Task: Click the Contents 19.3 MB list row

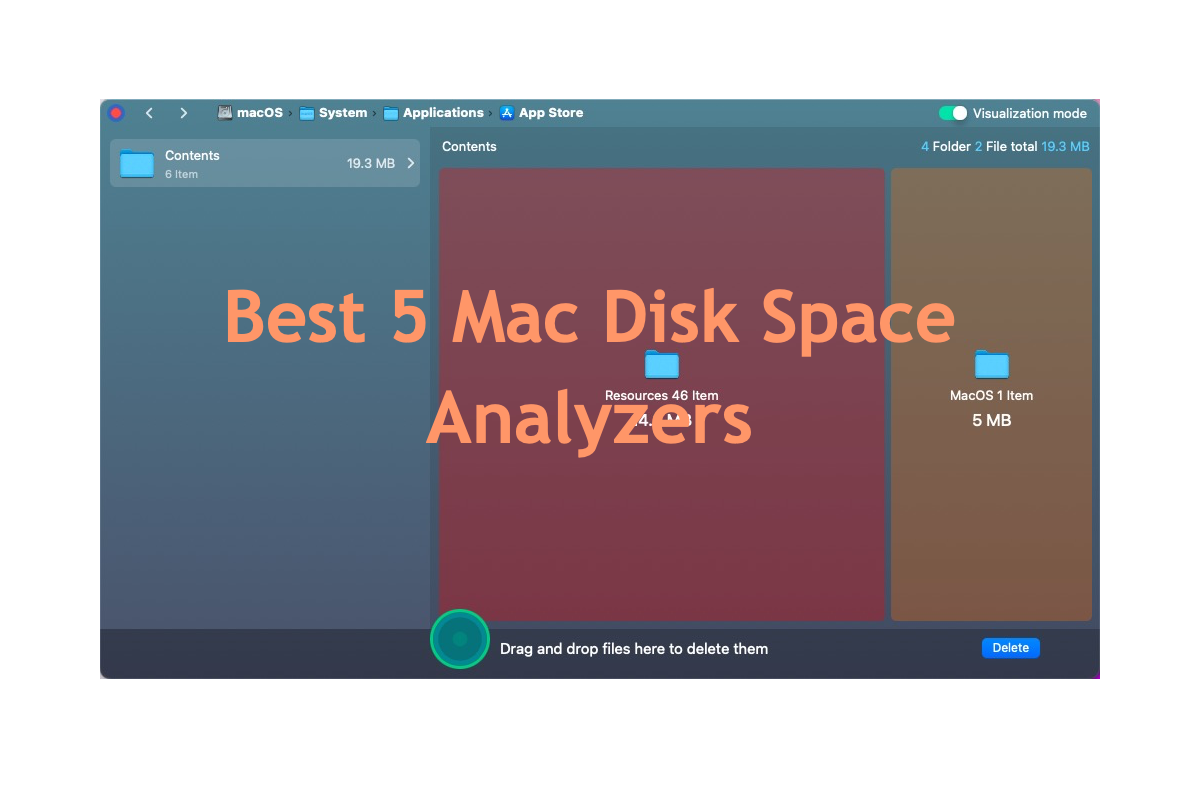Action: click(x=265, y=163)
